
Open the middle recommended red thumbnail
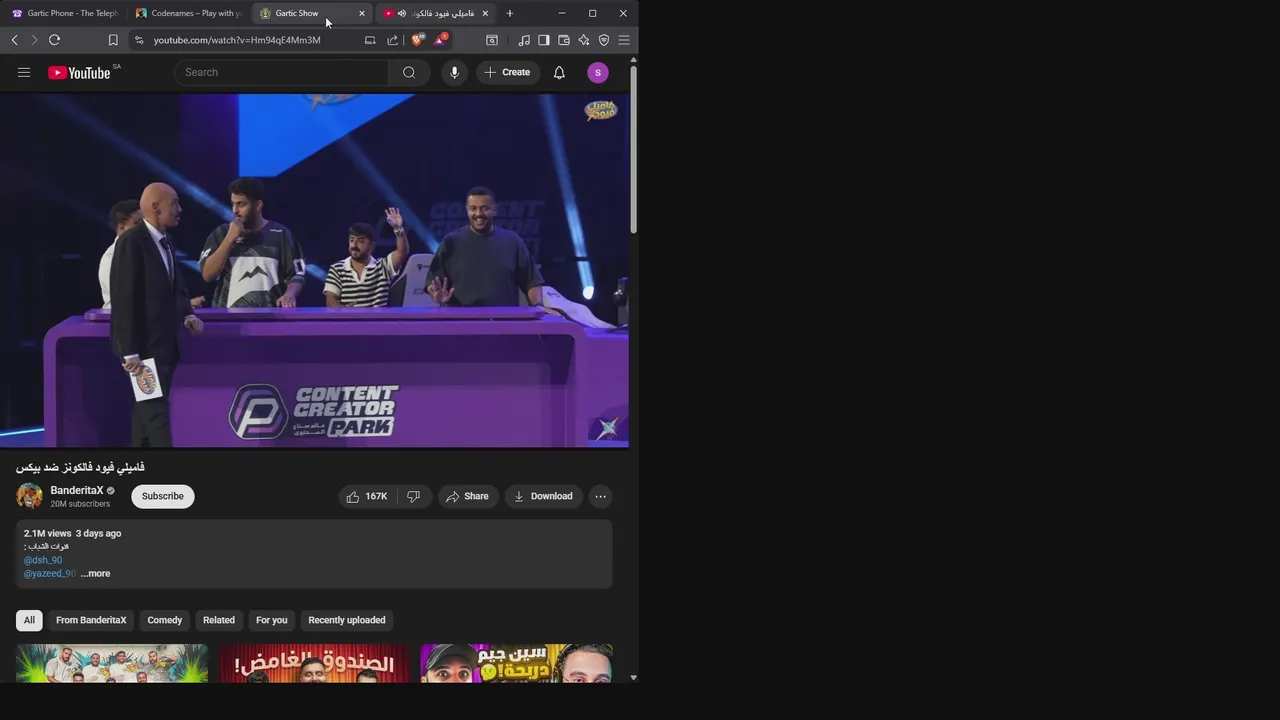[314, 664]
